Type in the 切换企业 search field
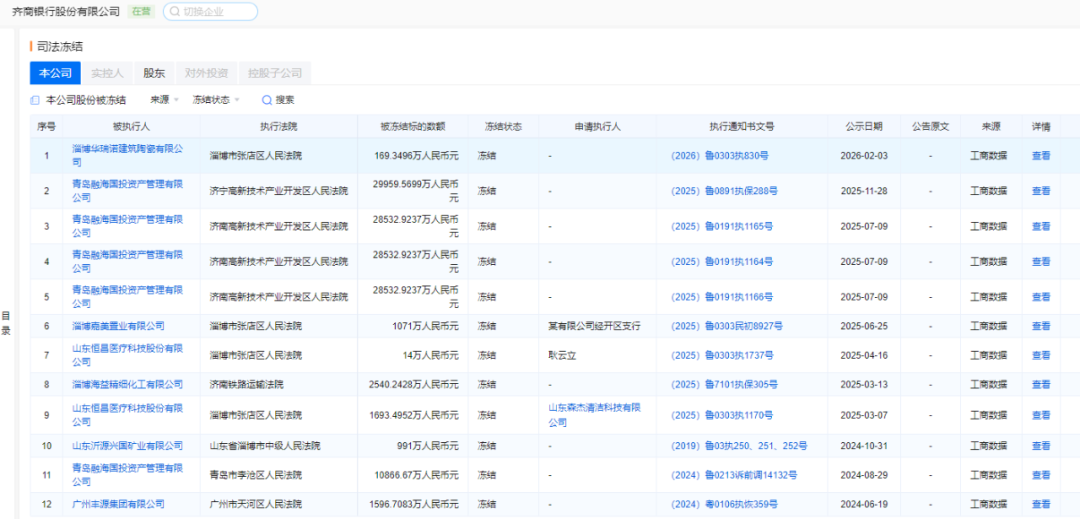The image size is (1080, 519). 216,12
